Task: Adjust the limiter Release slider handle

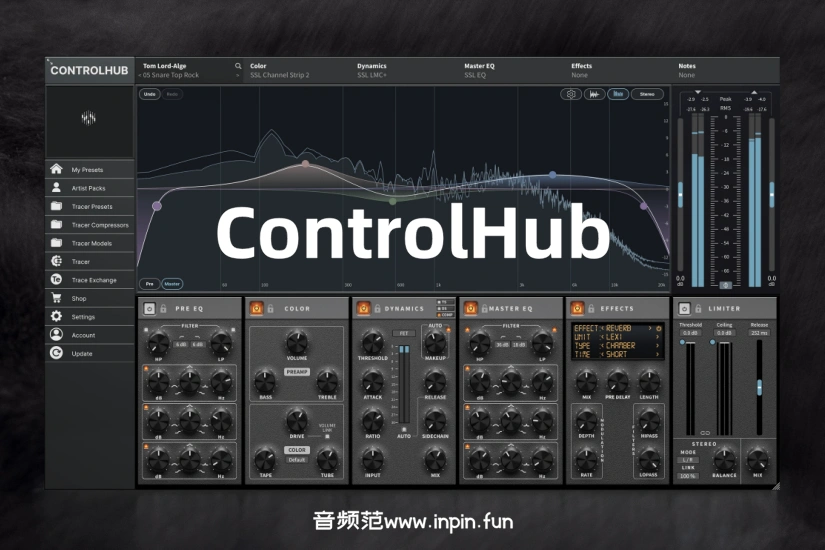Action: (759, 387)
